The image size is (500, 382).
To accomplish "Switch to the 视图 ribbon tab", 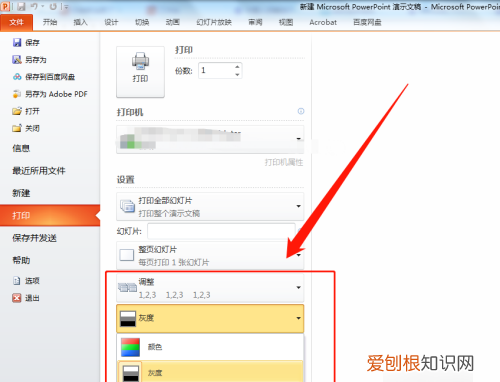I will click(286, 22).
